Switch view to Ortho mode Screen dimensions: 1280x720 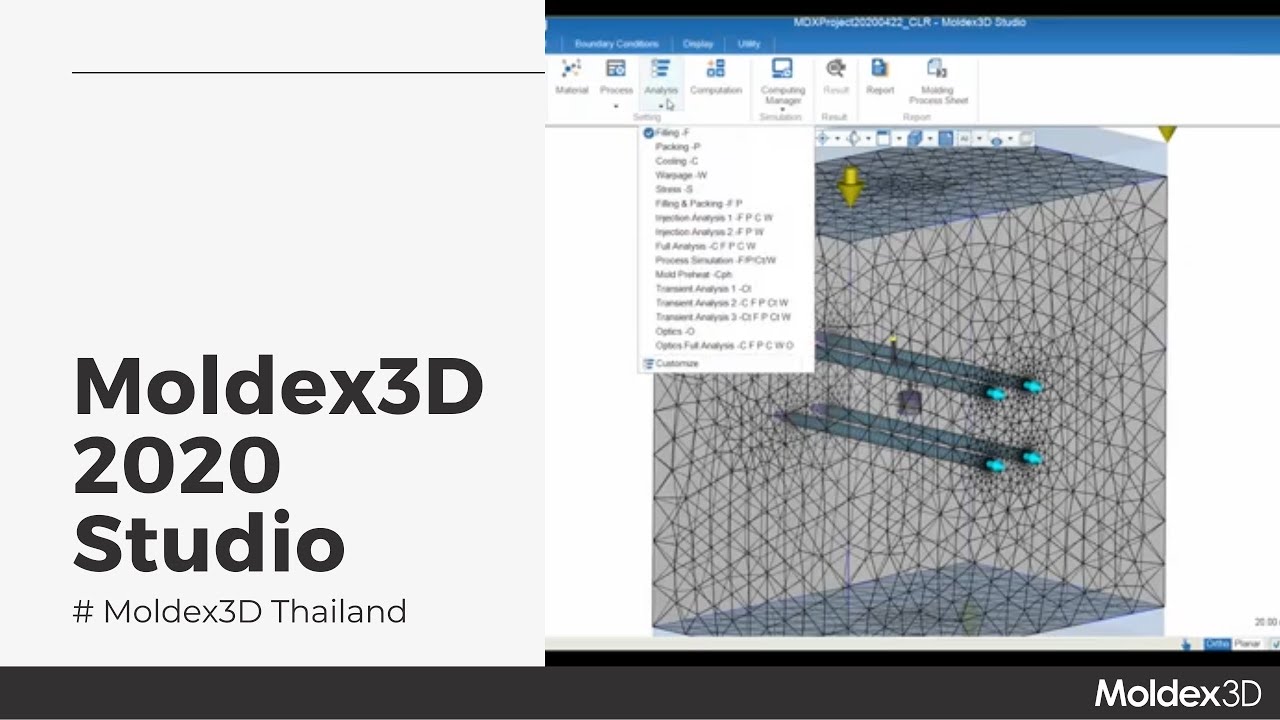[1217, 644]
